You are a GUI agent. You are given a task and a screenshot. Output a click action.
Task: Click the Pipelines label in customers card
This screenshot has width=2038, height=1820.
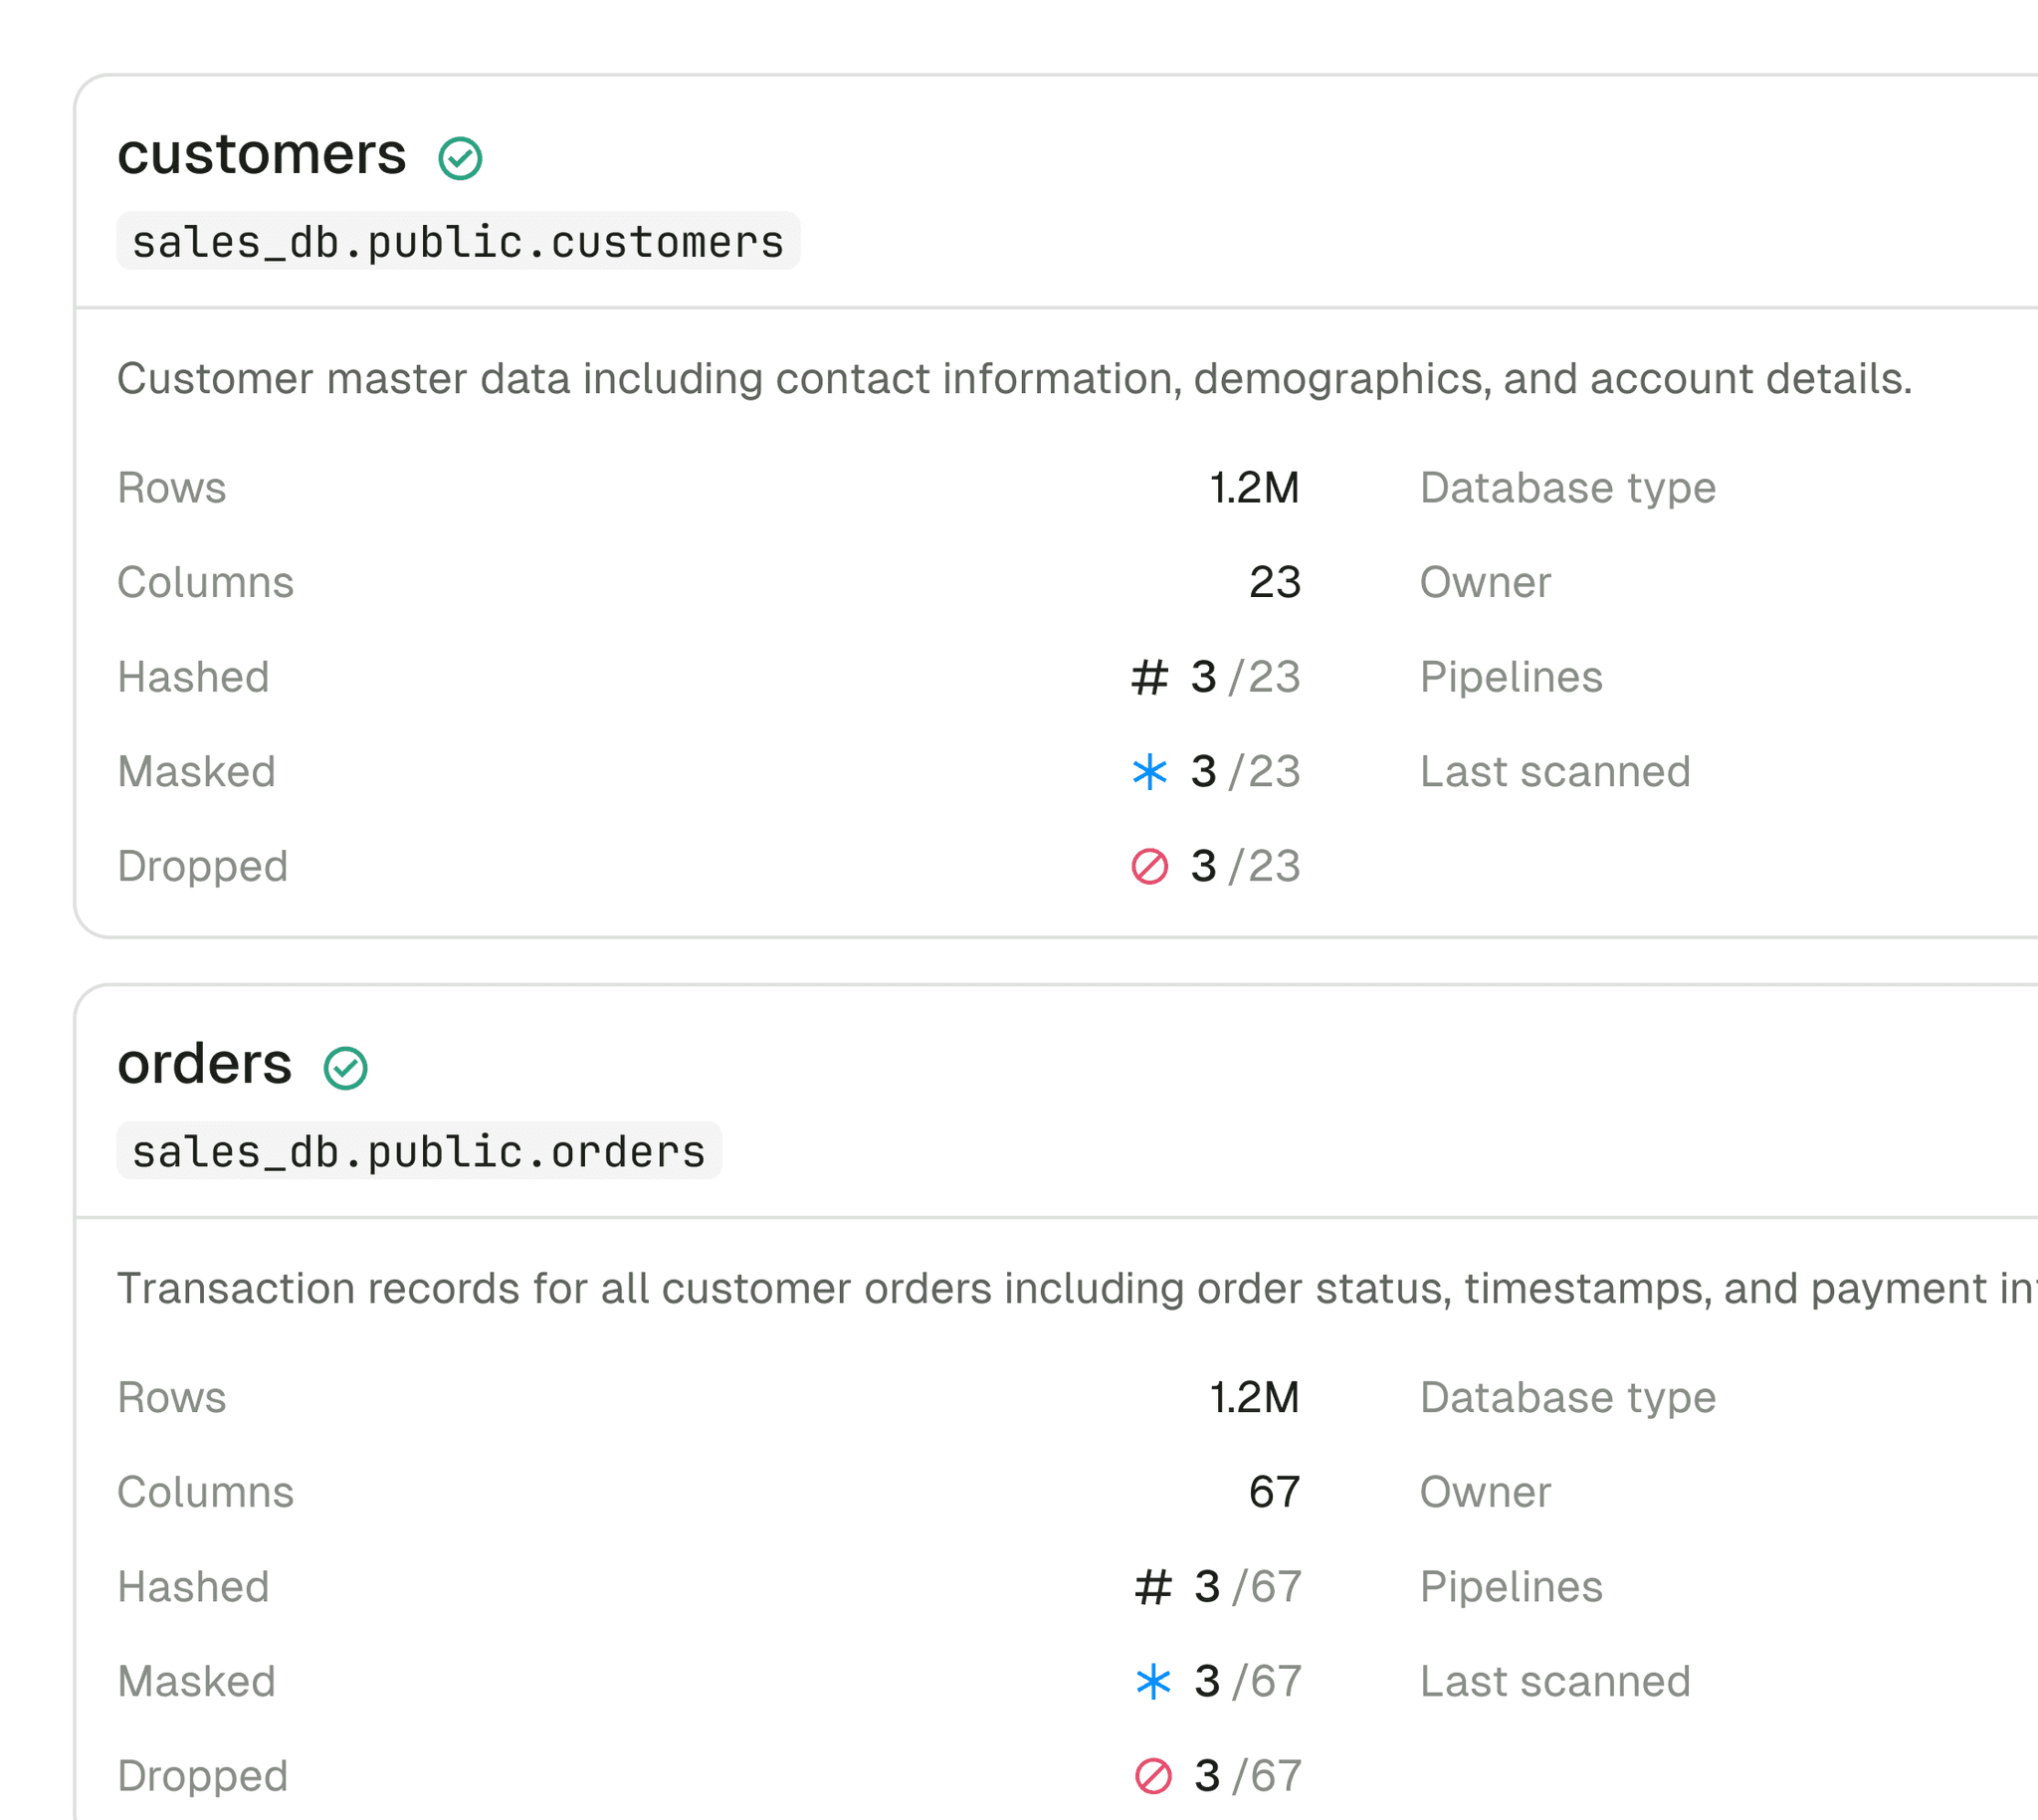click(1511, 677)
